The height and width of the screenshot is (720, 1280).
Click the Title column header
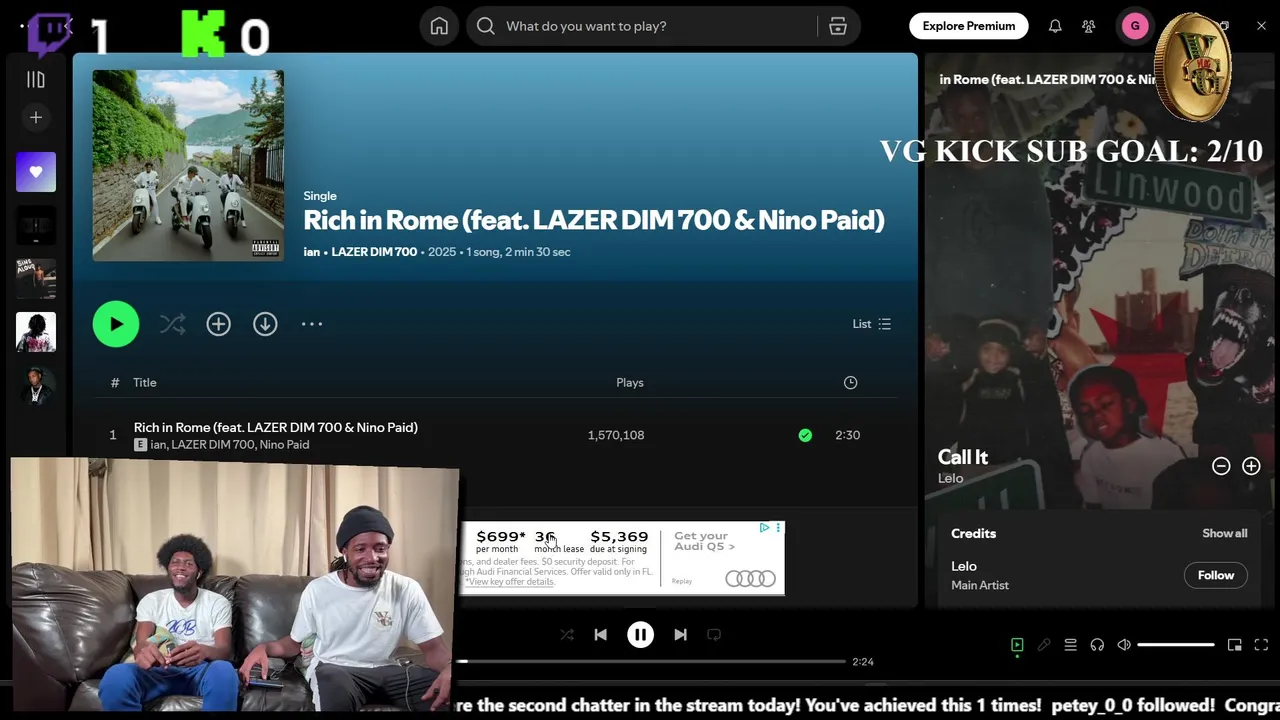145,382
